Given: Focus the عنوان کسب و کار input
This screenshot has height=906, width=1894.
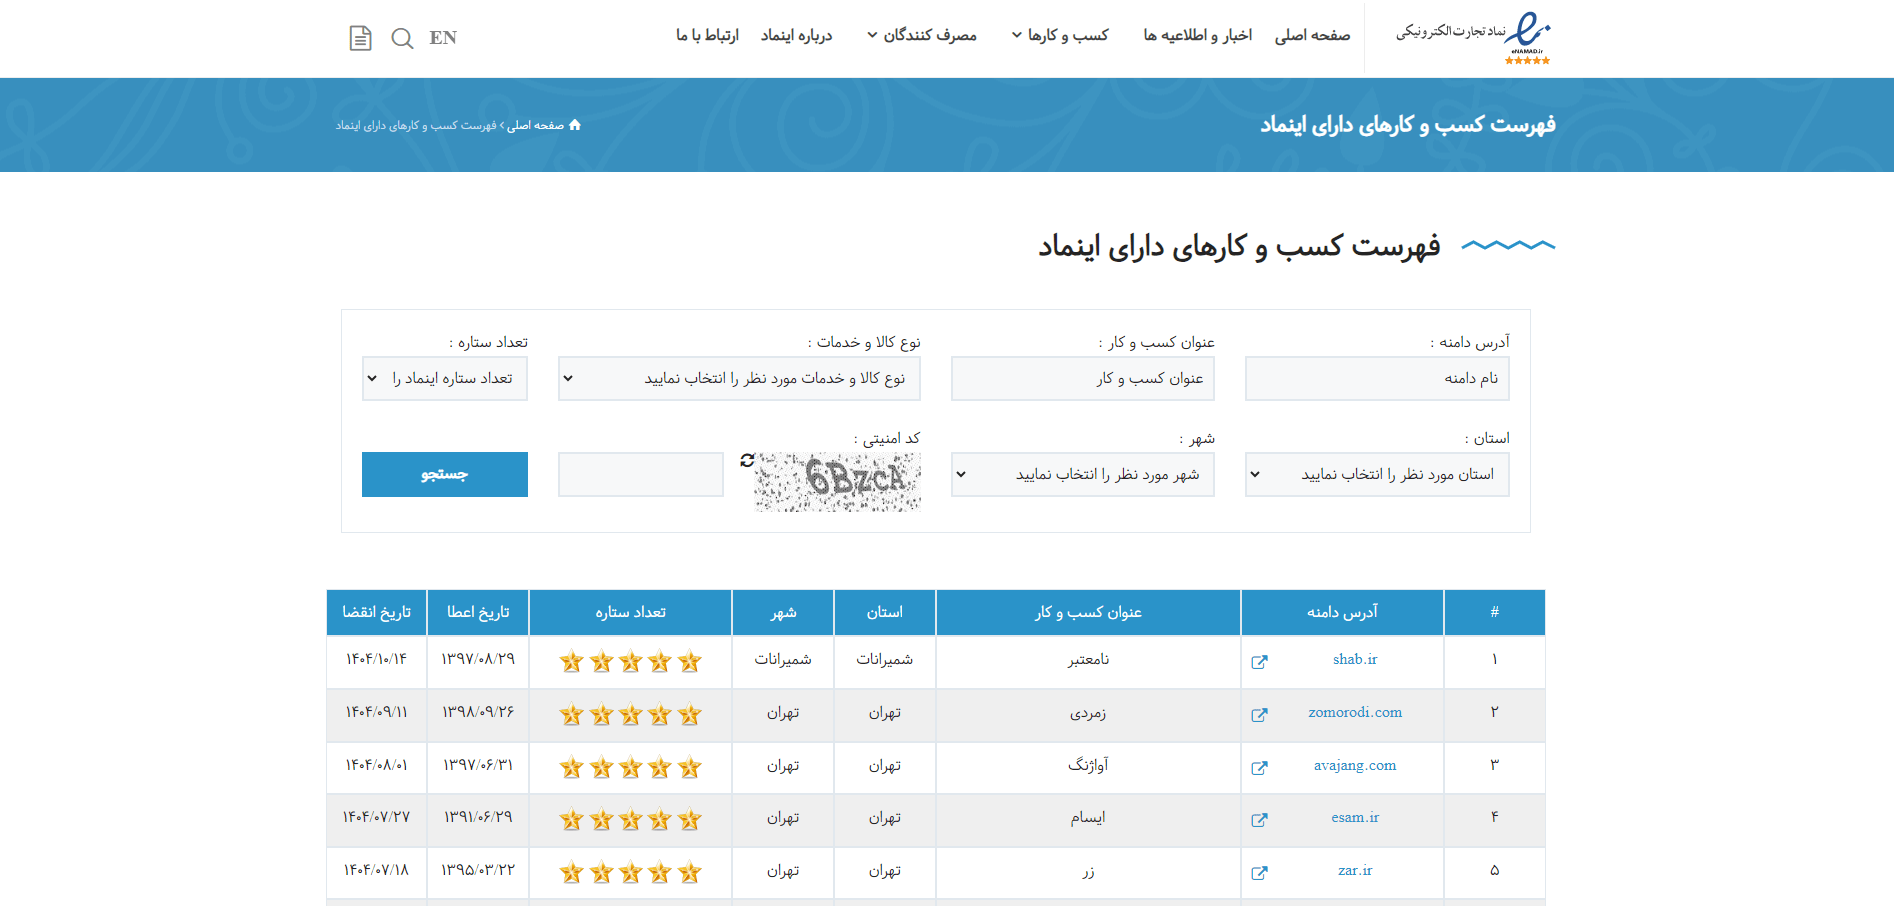Looking at the screenshot, I should (x=1083, y=378).
